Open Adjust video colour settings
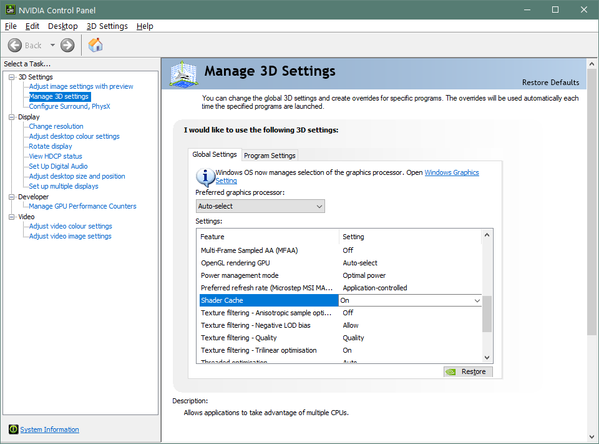599x444 pixels. [x=70, y=226]
